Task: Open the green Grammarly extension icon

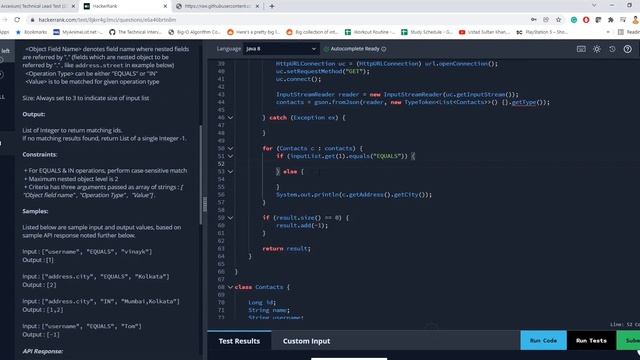Action: coord(574,20)
